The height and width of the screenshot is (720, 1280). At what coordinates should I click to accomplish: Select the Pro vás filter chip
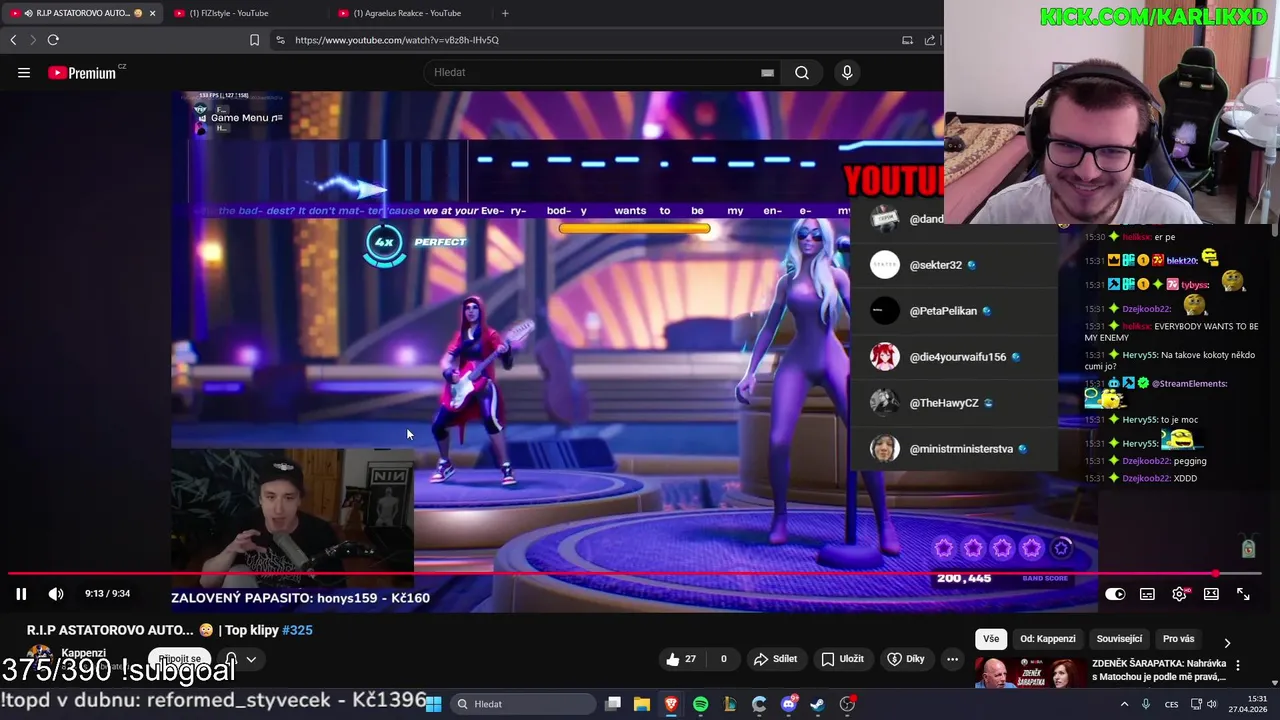pos(1178,639)
